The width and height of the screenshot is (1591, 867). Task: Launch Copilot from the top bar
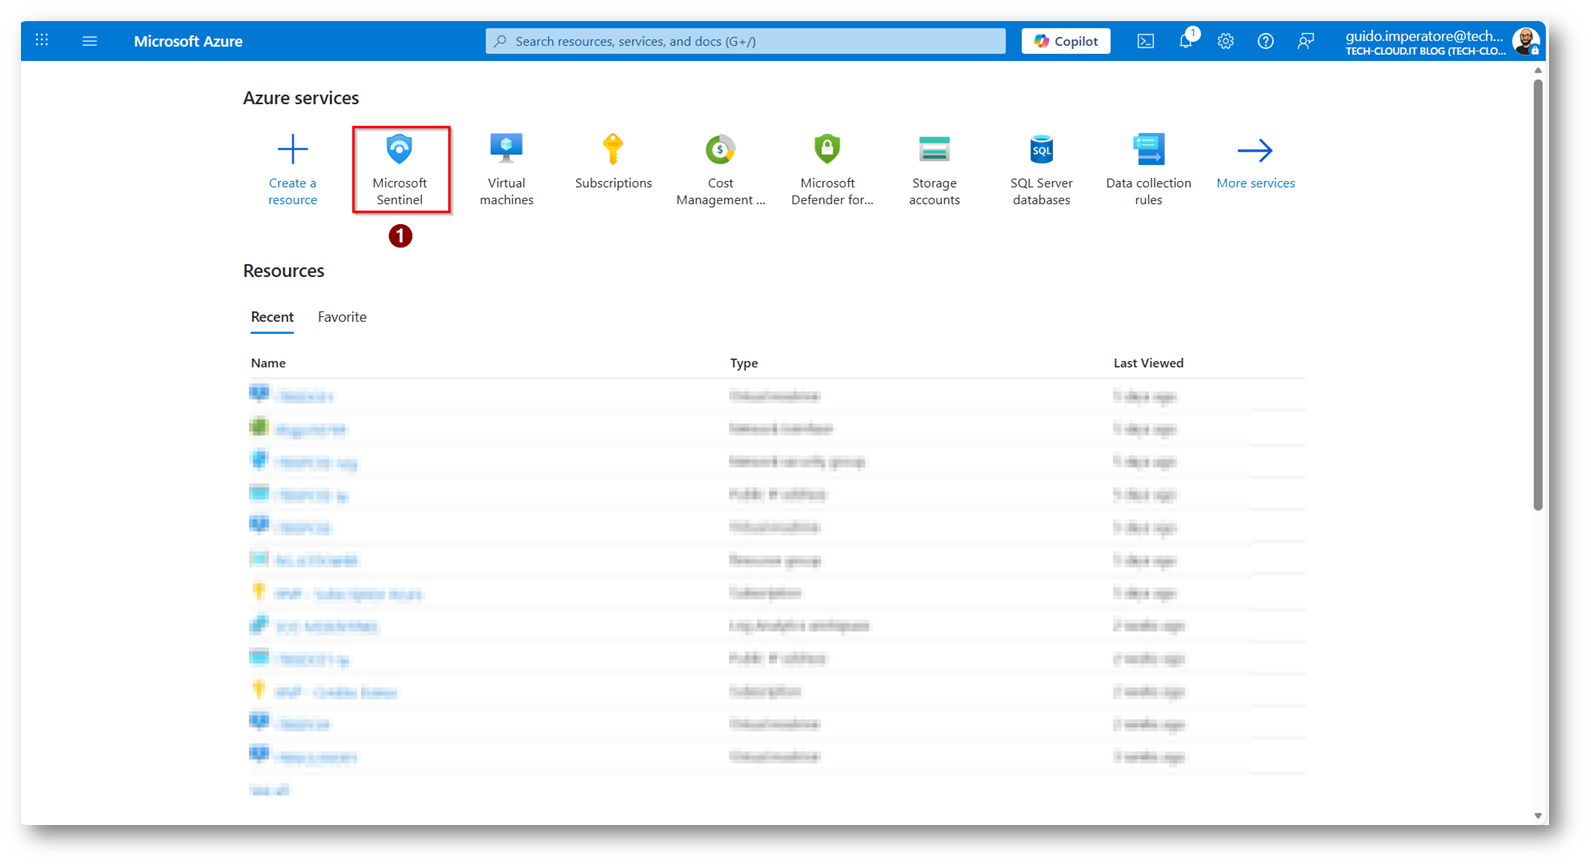pyautogui.click(x=1066, y=41)
